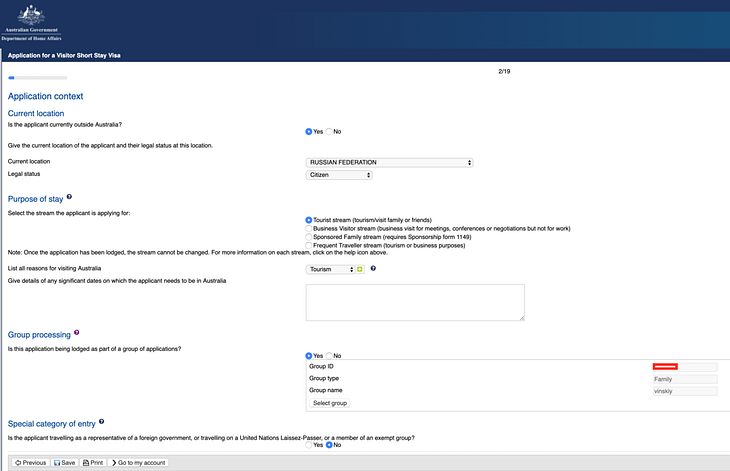Select Yes for foreign government representative question
Viewport: 730px width, 471px height.
click(308, 445)
